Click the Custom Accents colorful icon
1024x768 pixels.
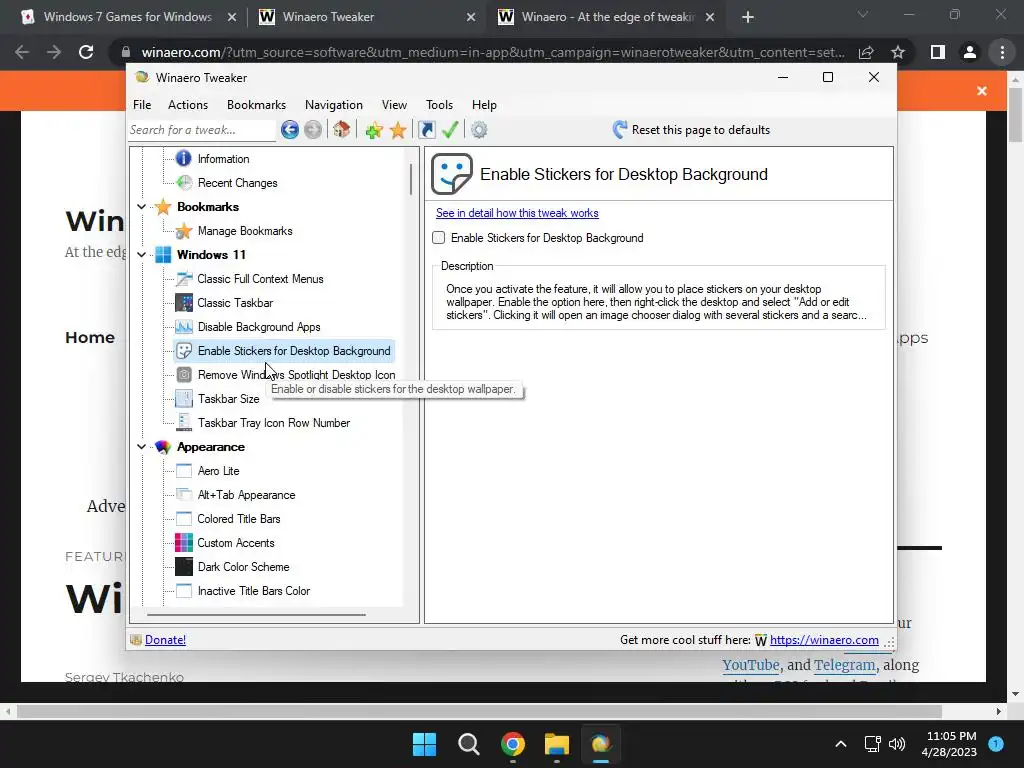point(184,543)
